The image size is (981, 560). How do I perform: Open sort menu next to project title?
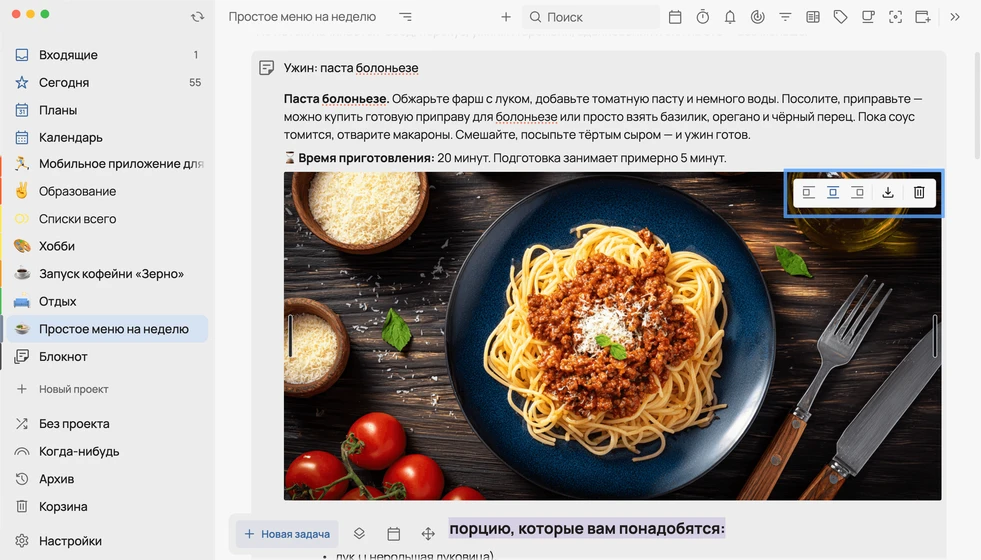pos(405,17)
